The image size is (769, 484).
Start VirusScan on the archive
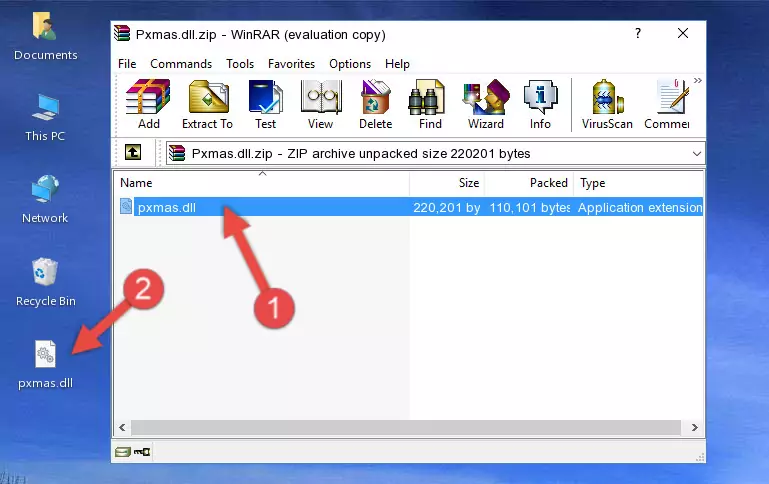pyautogui.click(x=607, y=104)
